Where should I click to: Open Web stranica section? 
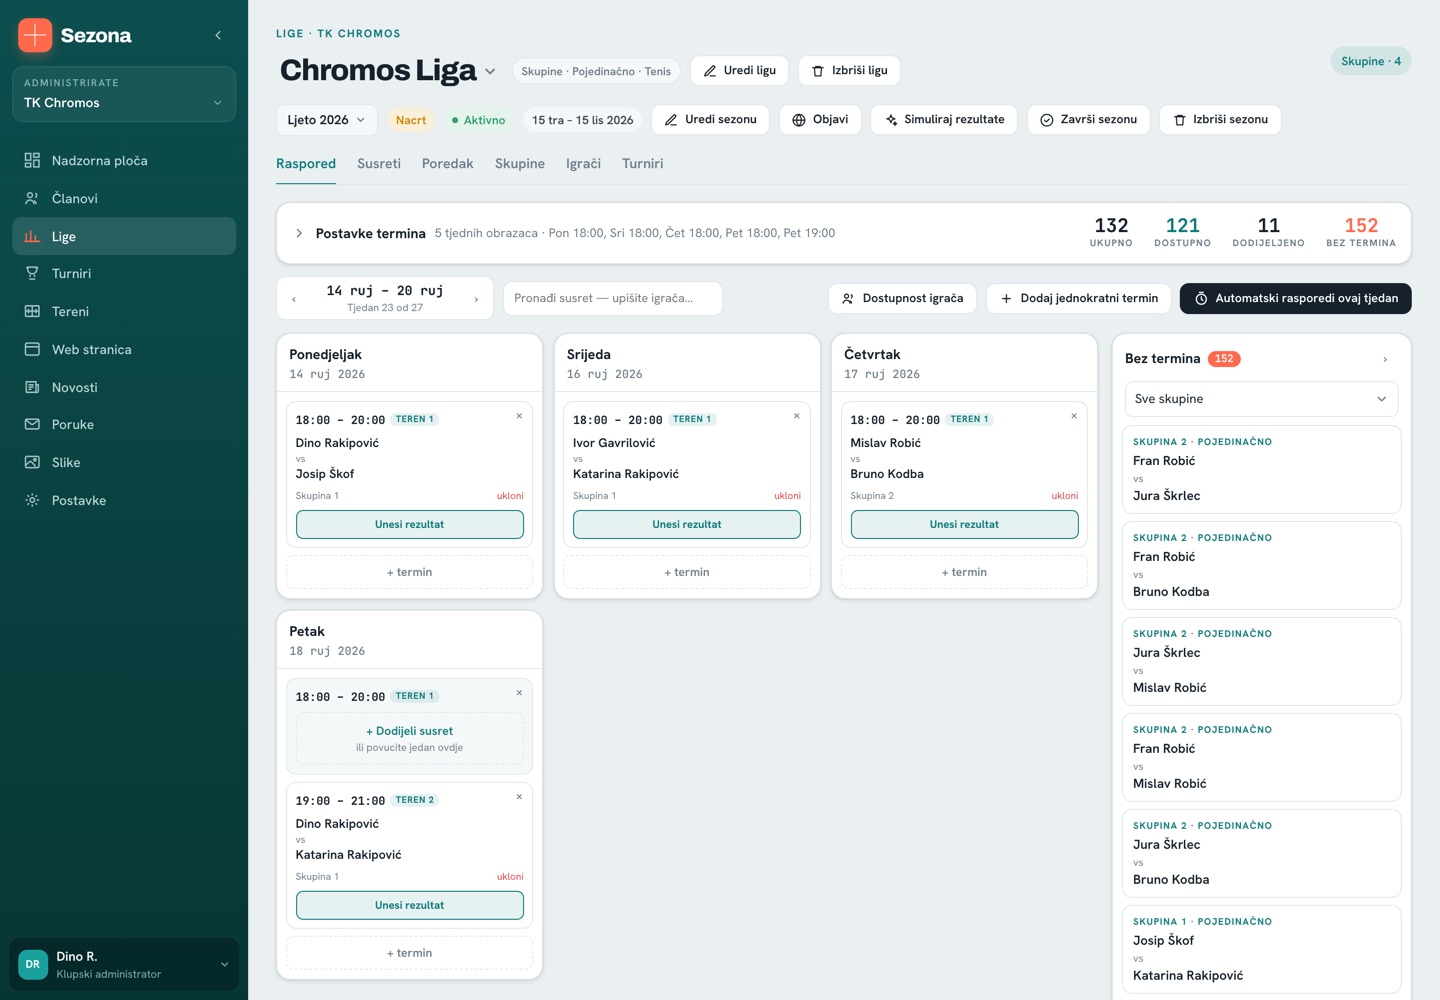point(124,350)
